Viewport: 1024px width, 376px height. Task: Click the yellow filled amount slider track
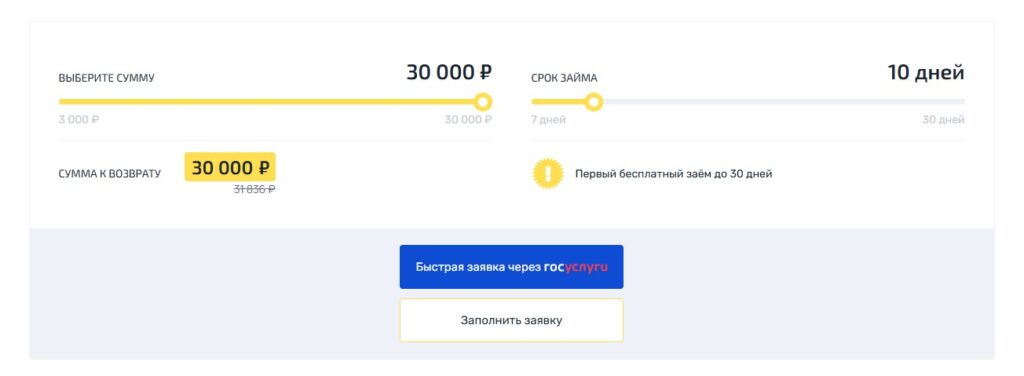tap(266, 102)
